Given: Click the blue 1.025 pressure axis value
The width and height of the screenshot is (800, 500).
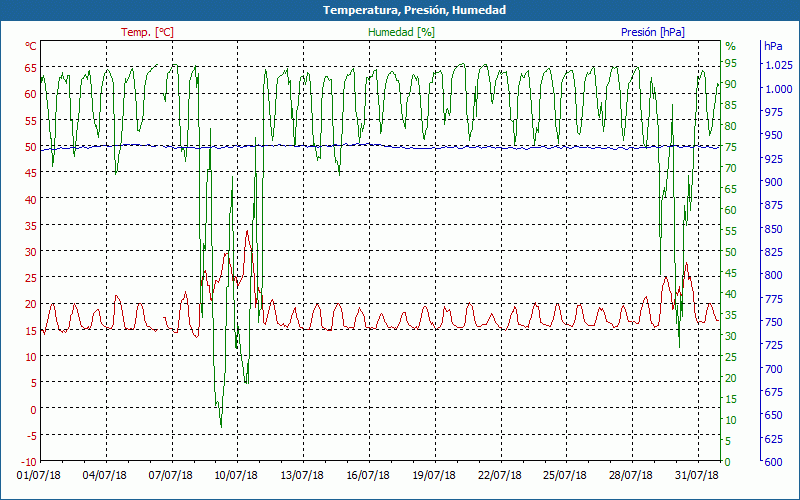Looking at the screenshot, I should point(779,65).
